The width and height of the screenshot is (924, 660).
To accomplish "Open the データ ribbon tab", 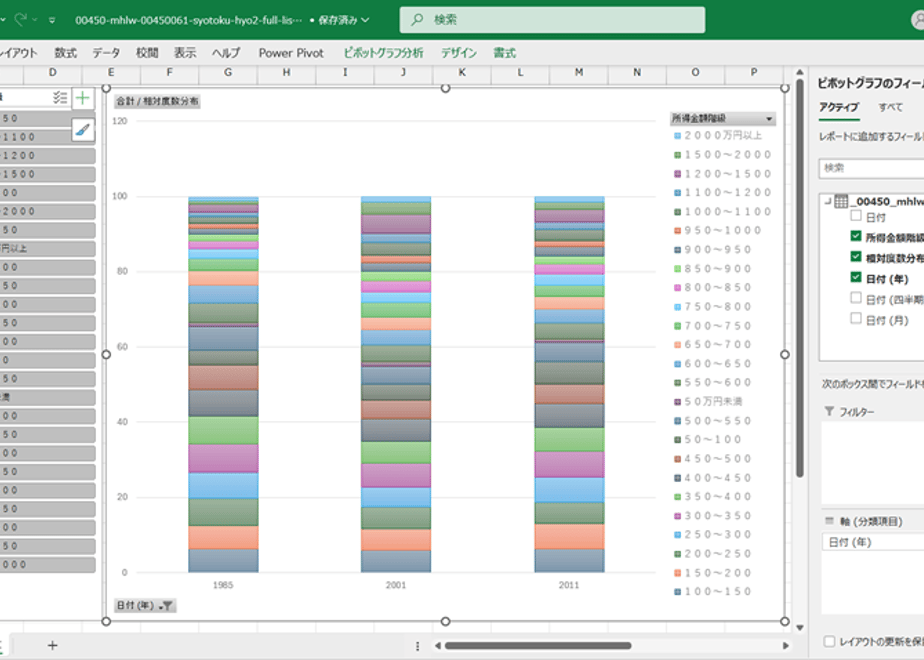I will [x=106, y=53].
